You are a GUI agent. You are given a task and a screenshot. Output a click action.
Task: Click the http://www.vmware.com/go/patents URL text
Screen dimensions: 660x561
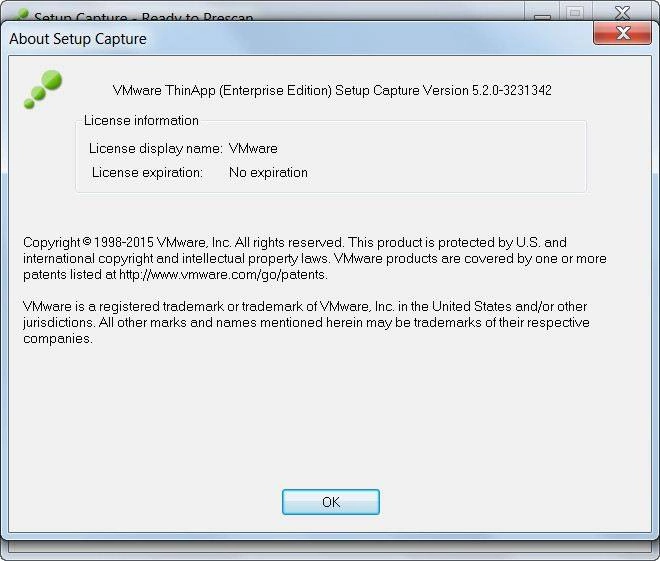click(223, 274)
